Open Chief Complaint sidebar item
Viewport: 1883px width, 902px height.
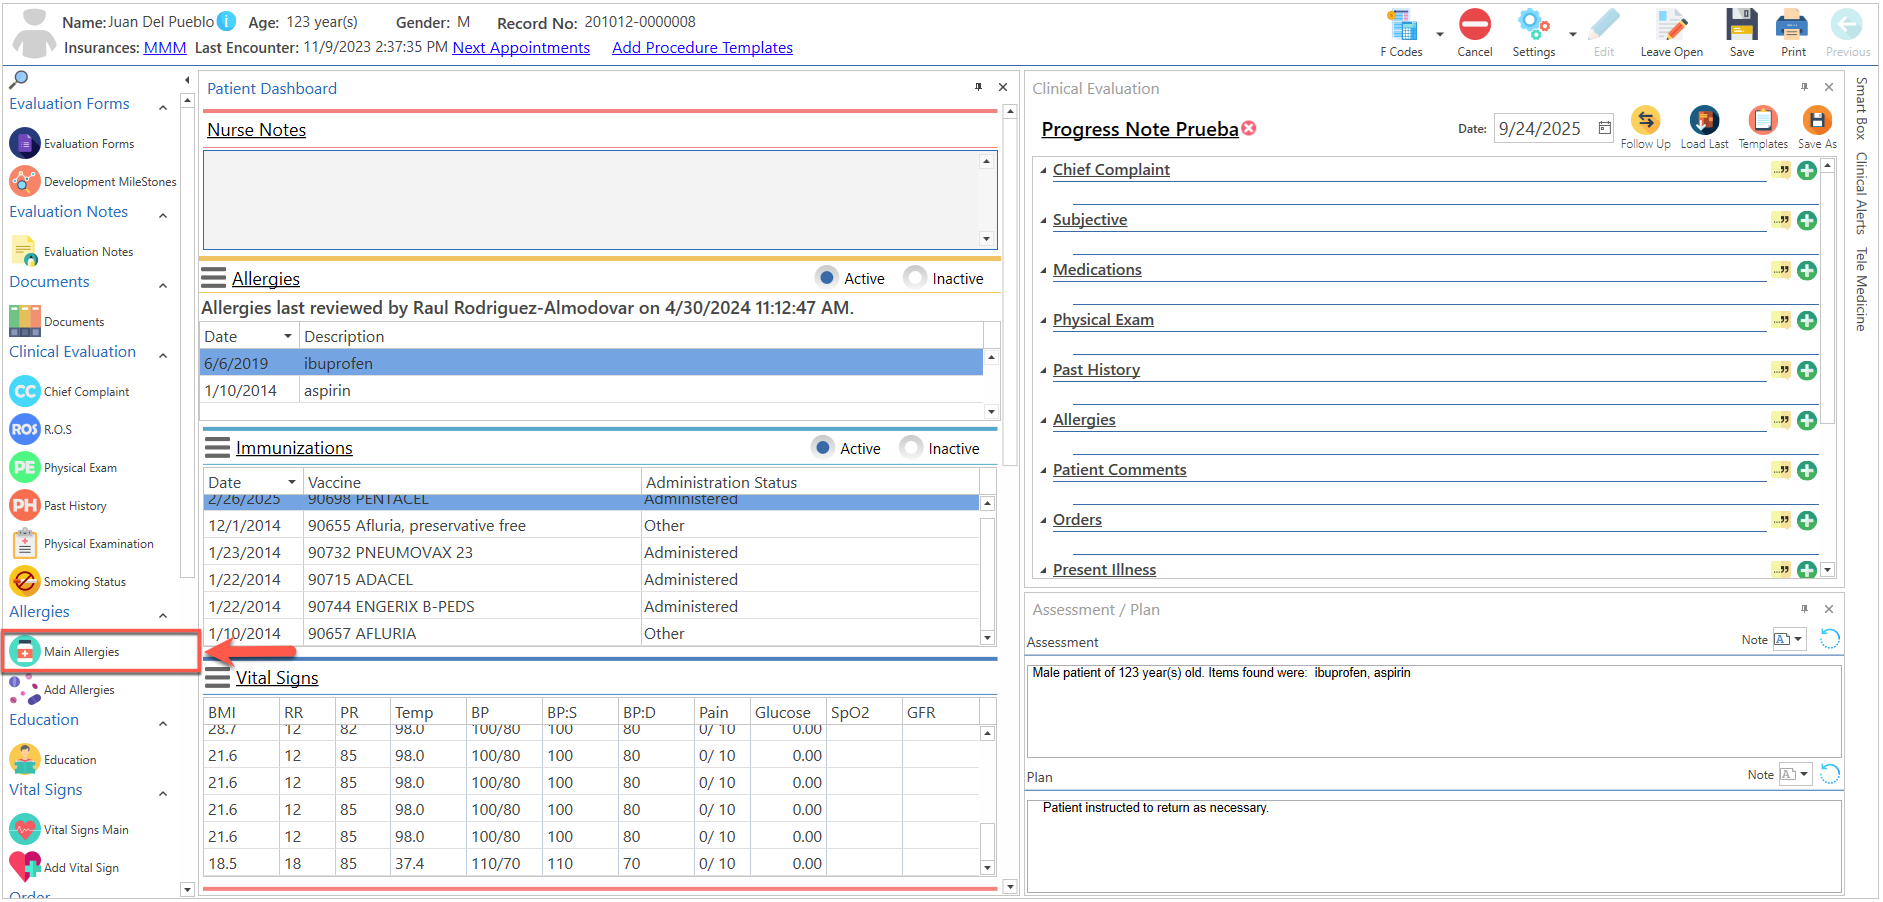pos(70,391)
